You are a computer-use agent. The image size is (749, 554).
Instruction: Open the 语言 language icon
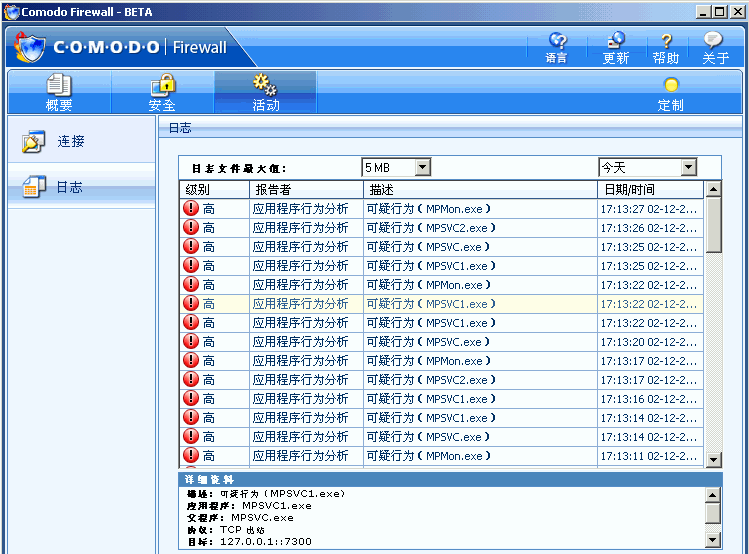[x=557, y=48]
